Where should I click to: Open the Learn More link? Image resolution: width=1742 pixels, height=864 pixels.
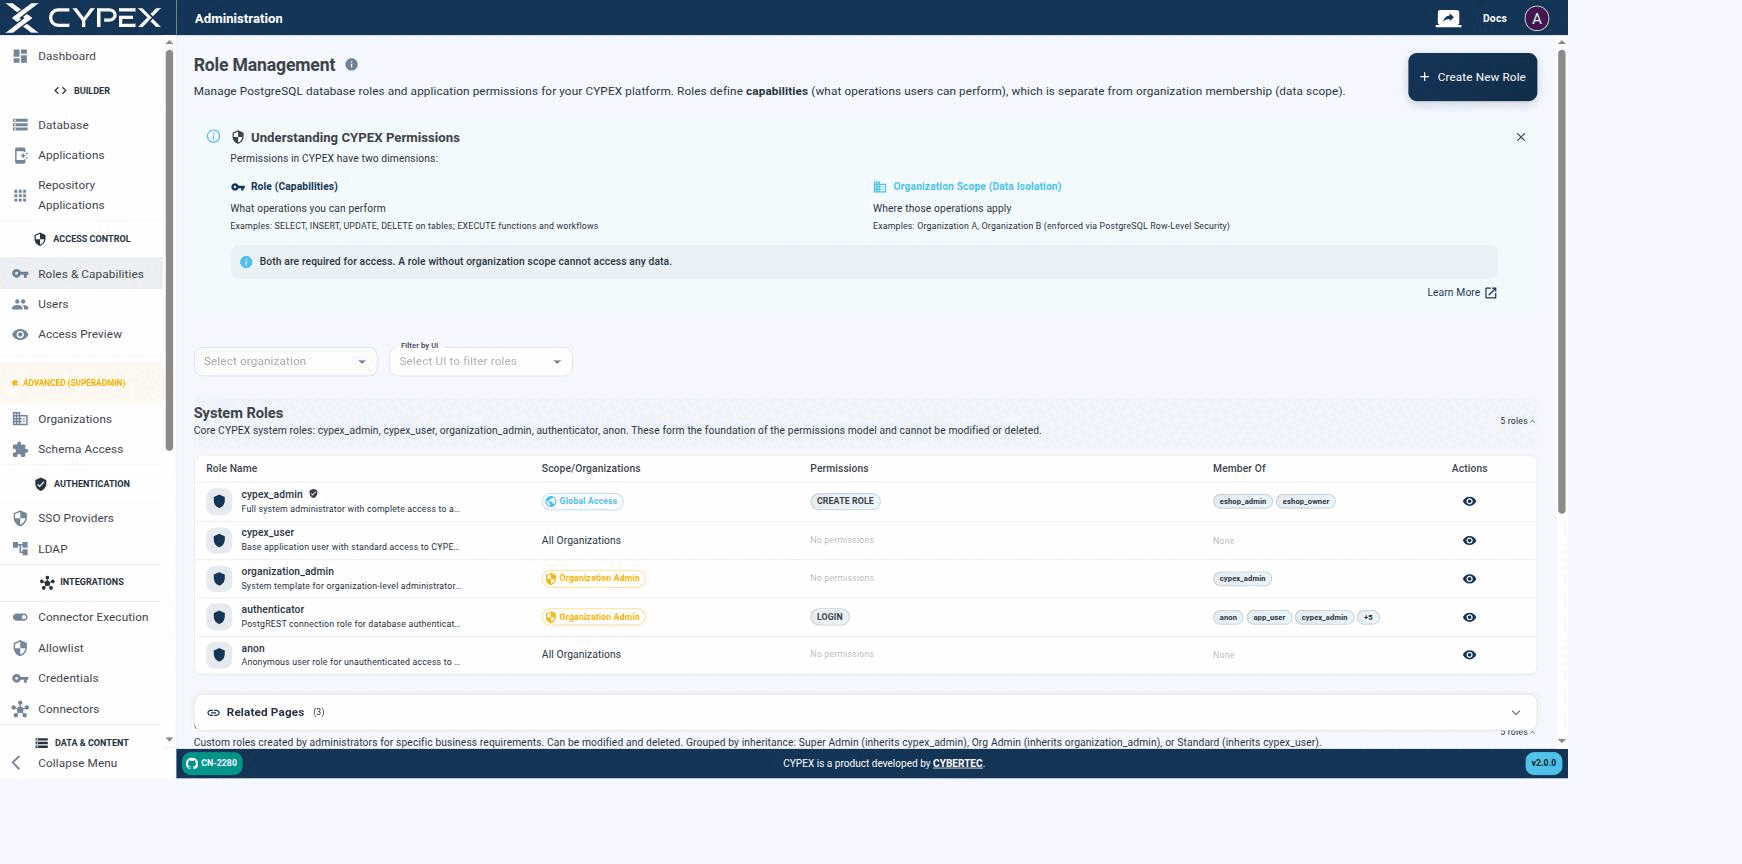click(x=1461, y=292)
